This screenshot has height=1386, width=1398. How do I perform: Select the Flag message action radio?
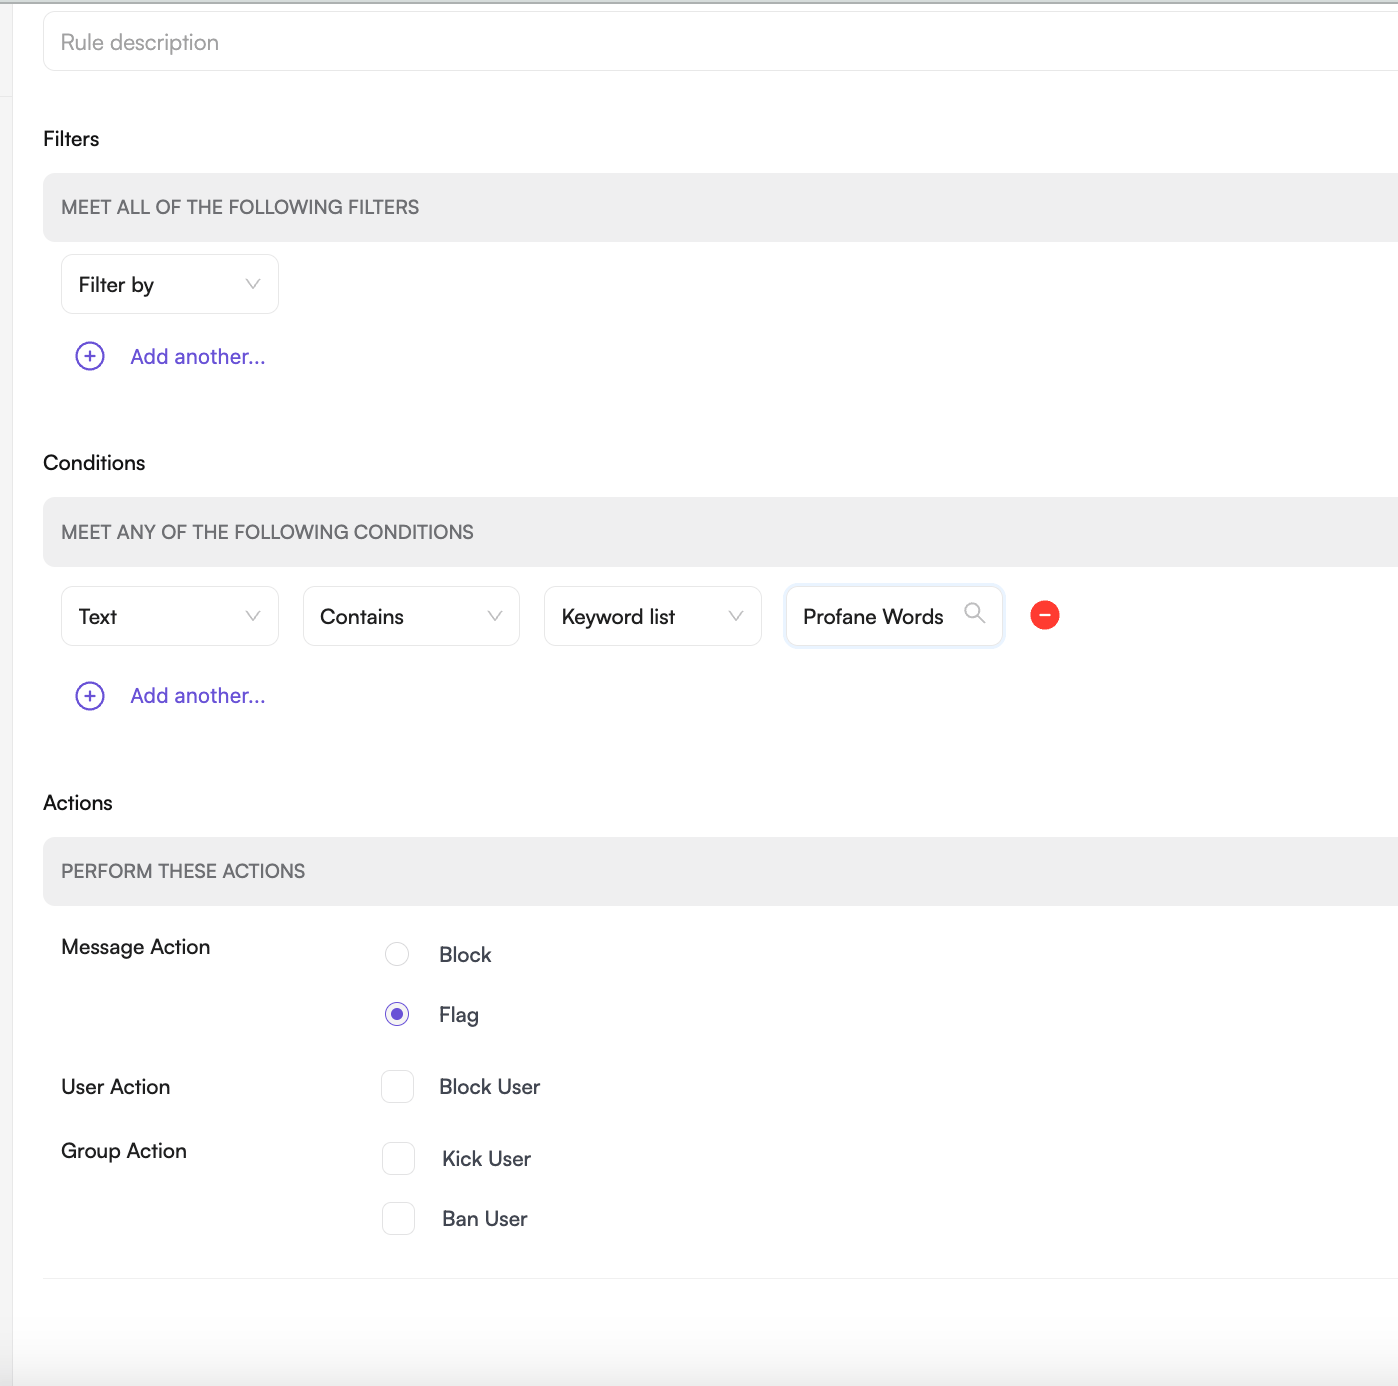point(397,1014)
